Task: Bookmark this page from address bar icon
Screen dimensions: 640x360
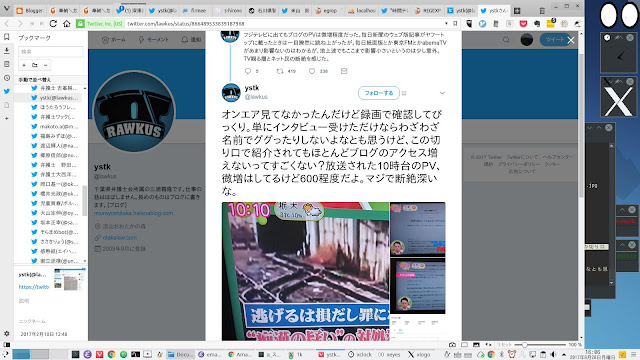Action: click(x=456, y=24)
